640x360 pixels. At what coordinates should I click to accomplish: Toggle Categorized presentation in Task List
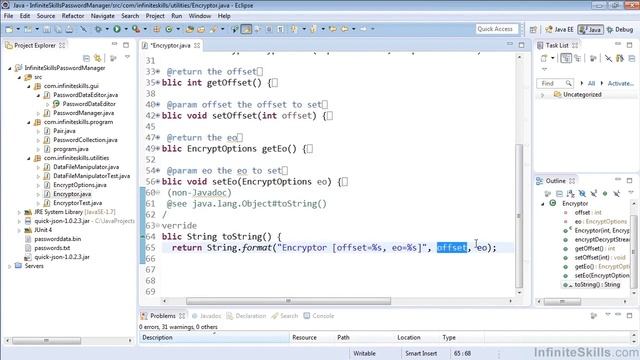pyautogui.click(x=566, y=58)
